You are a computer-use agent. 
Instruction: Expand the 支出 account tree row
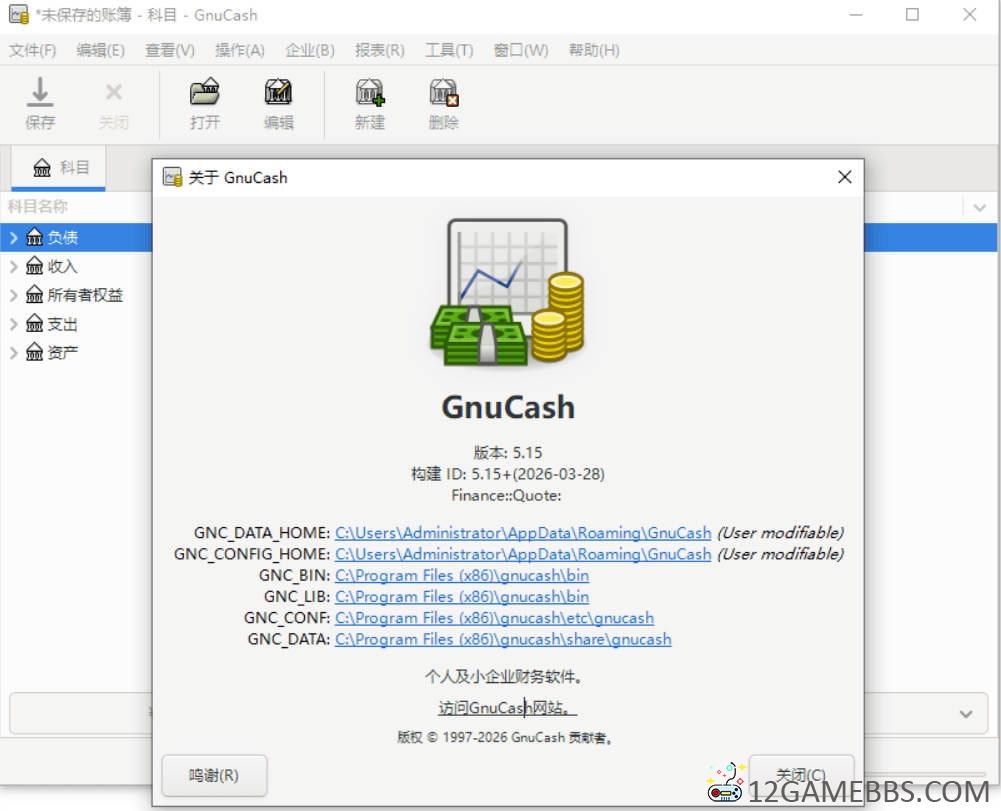coord(13,324)
